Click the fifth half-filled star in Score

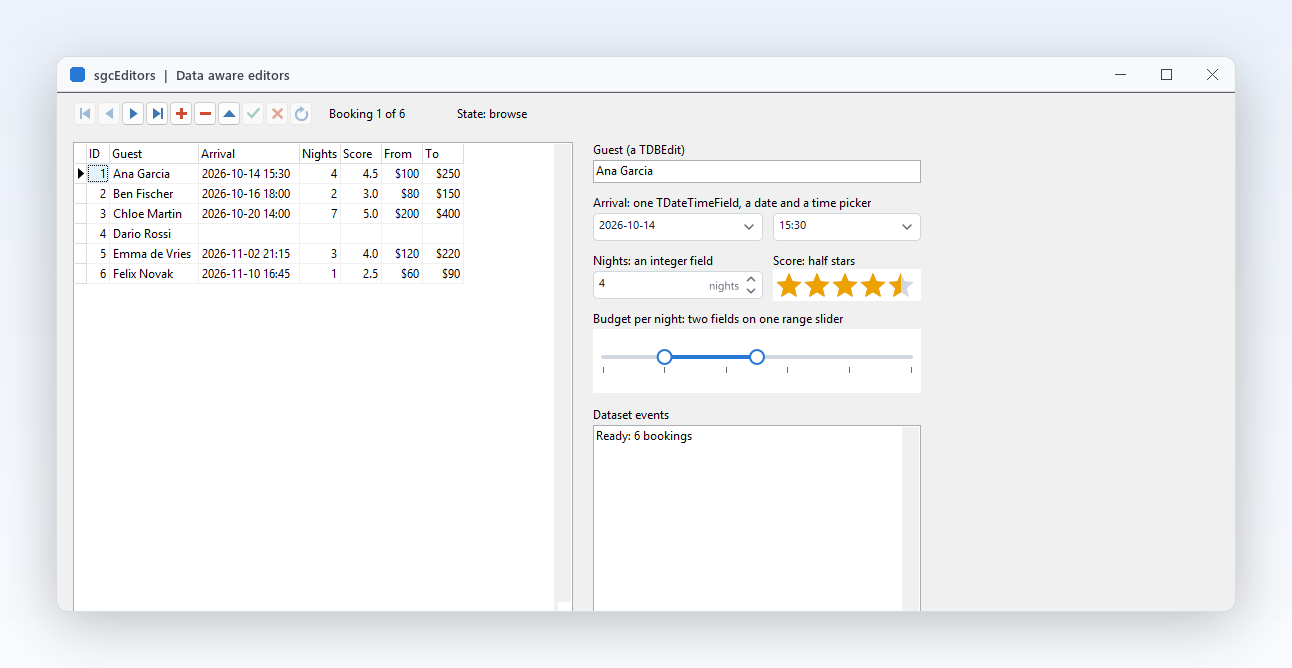(901, 286)
